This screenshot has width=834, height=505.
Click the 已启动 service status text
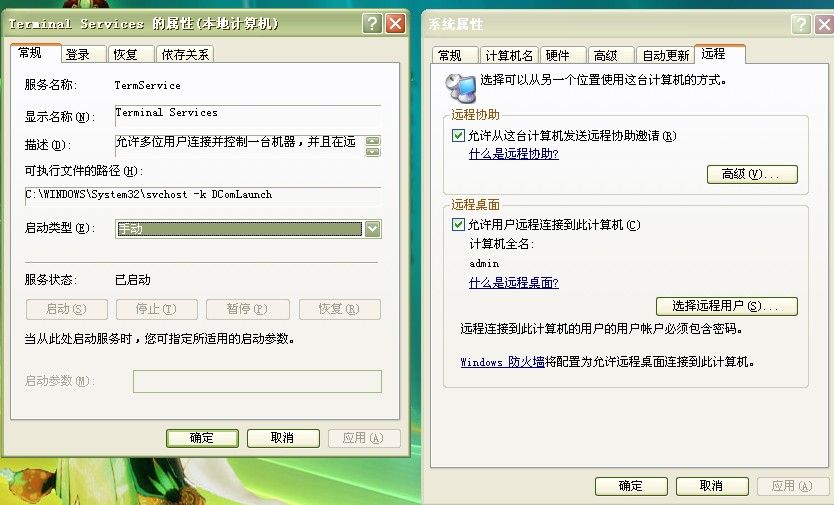pos(132,280)
